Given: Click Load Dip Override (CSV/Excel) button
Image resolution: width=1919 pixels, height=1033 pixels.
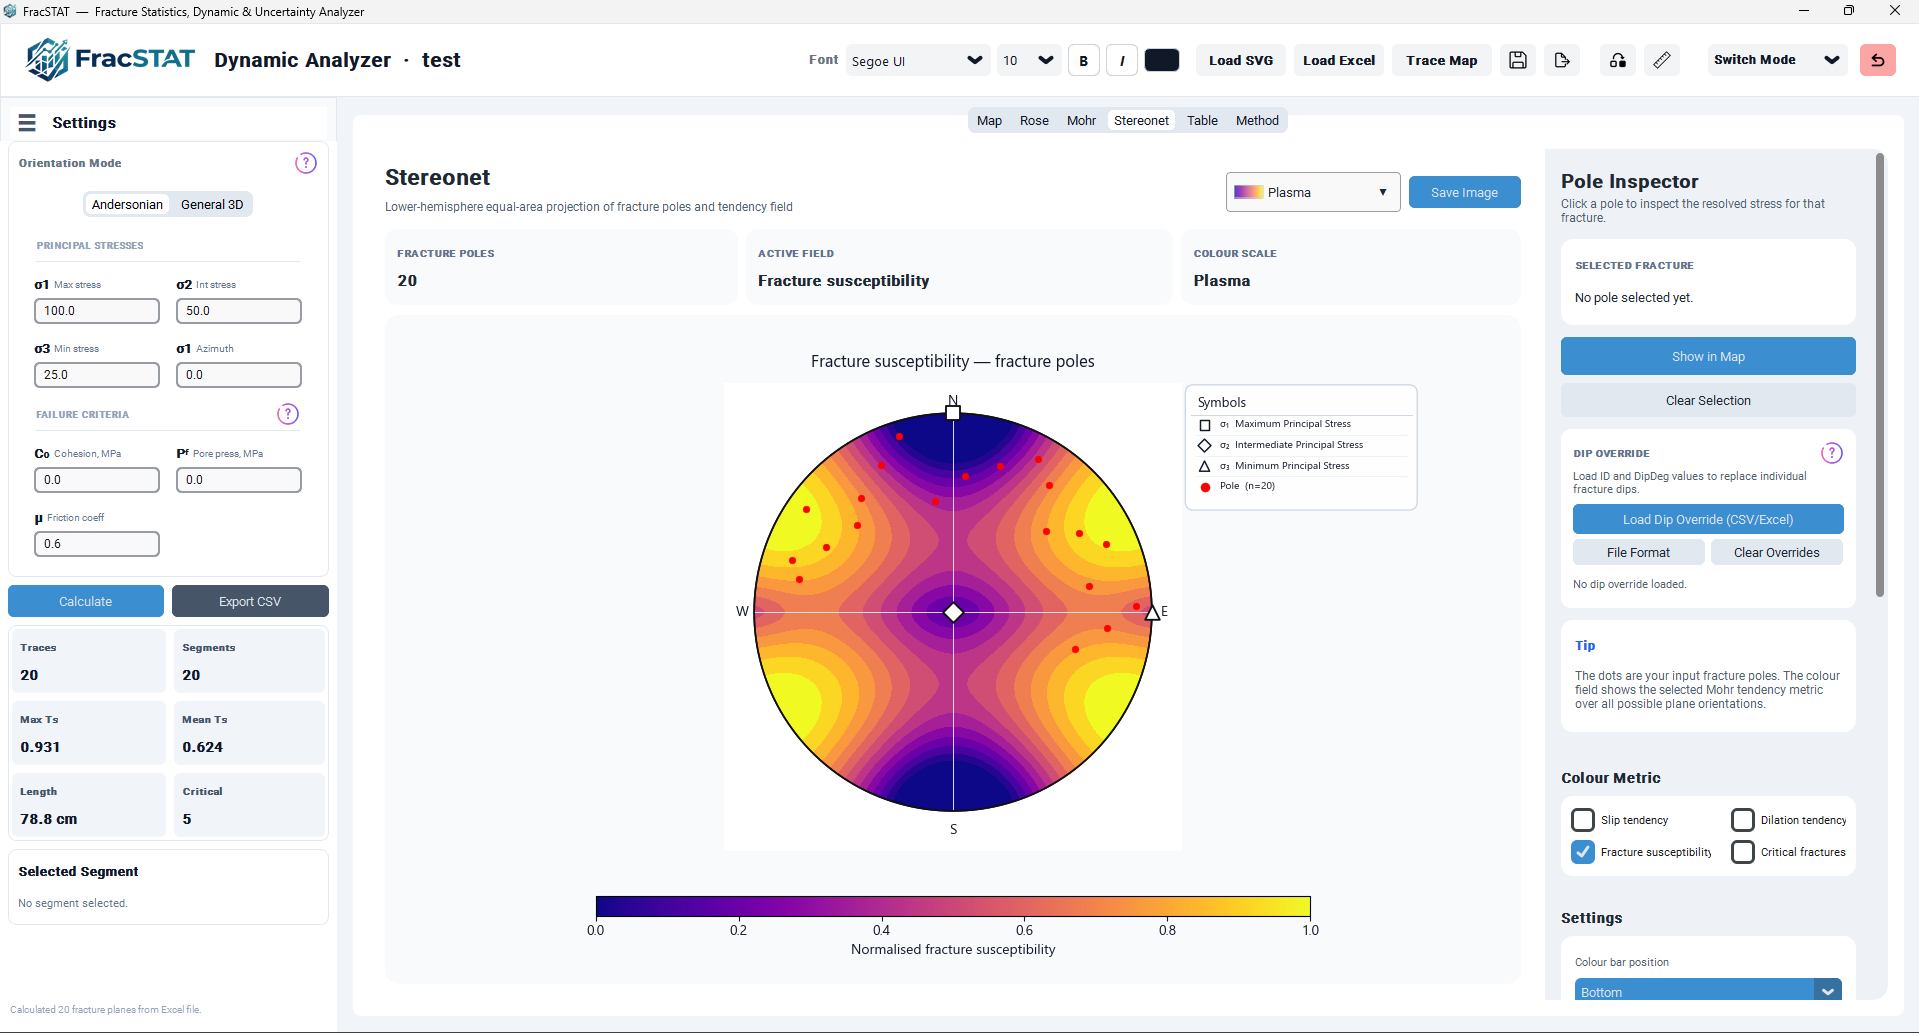Looking at the screenshot, I should click(x=1708, y=519).
